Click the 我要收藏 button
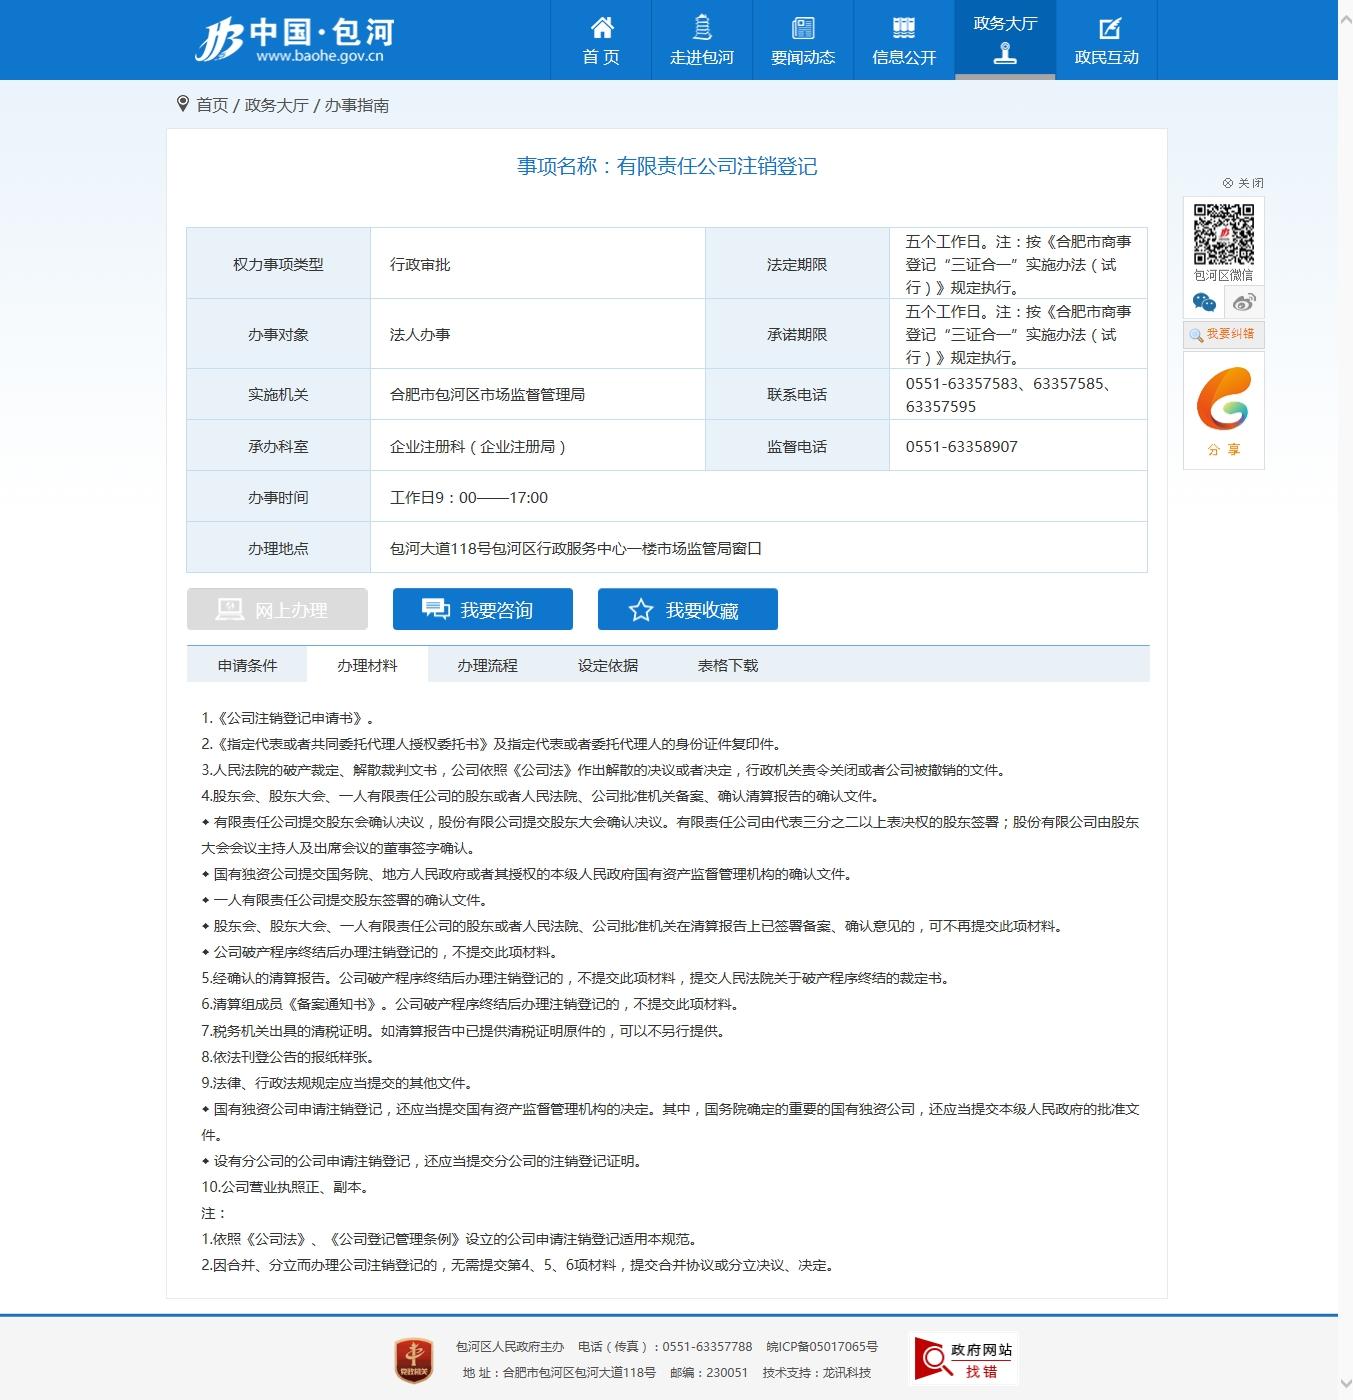 click(x=688, y=609)
